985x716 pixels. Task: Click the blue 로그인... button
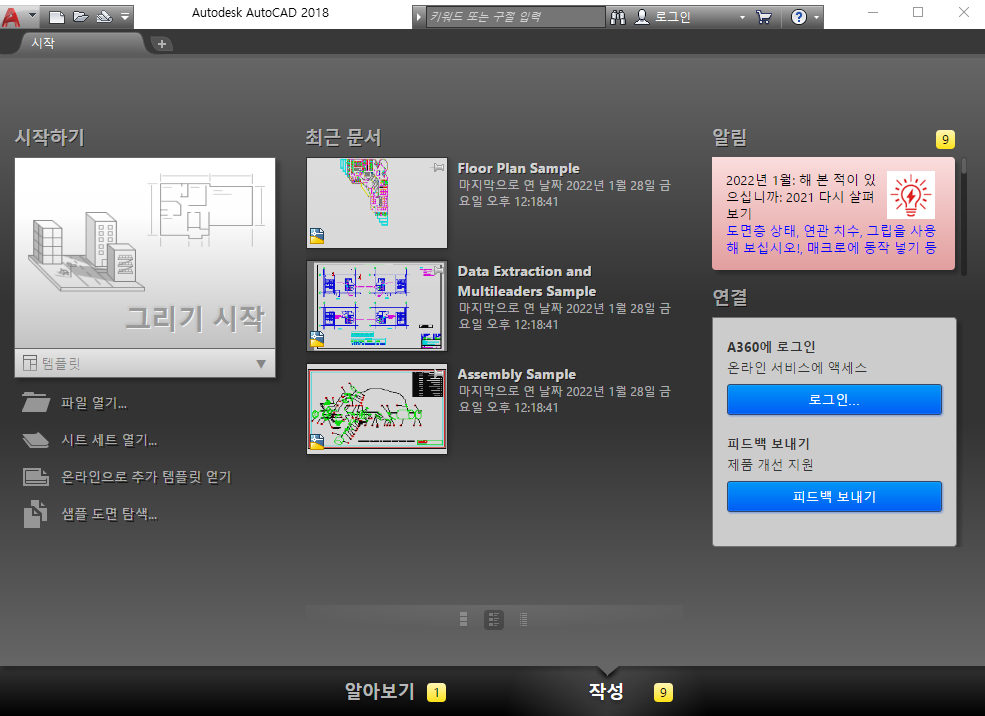click(x=834, y=399)
